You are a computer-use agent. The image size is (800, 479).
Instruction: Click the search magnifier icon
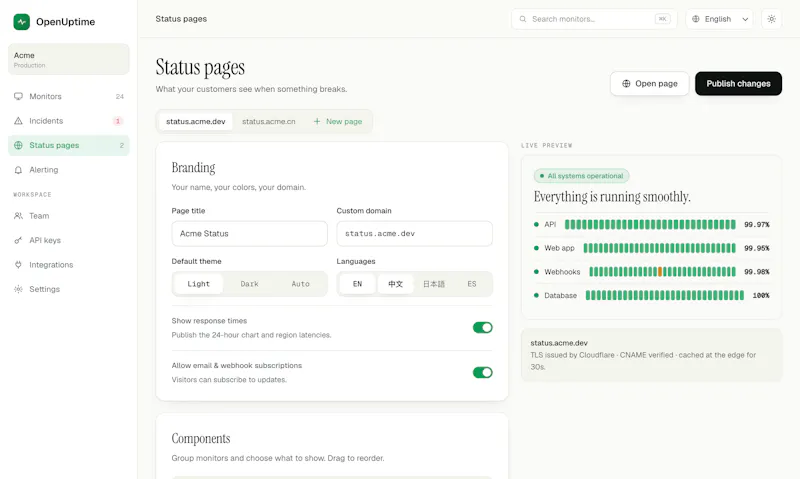point(523,19)
